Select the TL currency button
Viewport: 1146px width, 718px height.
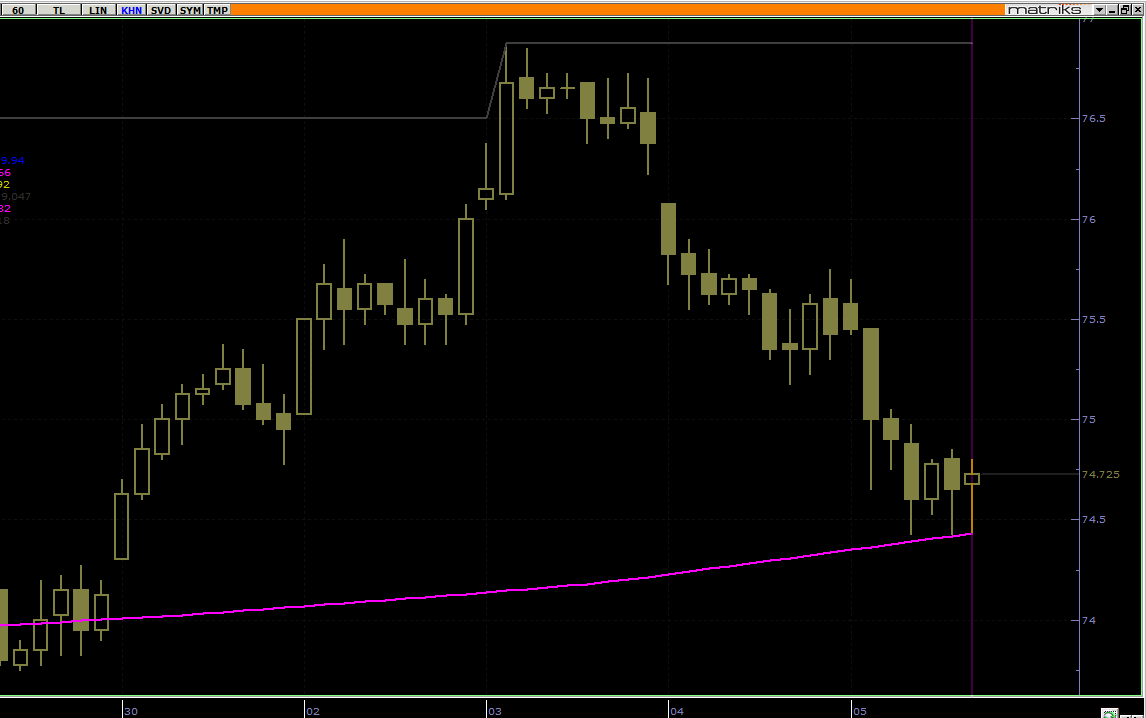coord(59,10)
